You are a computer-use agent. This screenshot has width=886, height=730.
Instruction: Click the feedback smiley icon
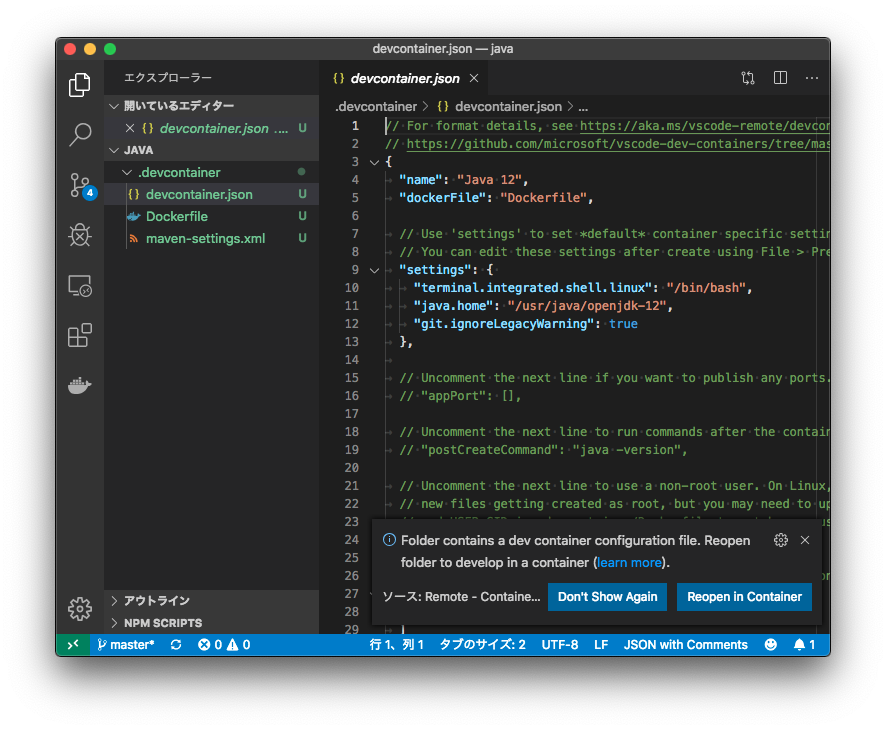pos(770,645)
